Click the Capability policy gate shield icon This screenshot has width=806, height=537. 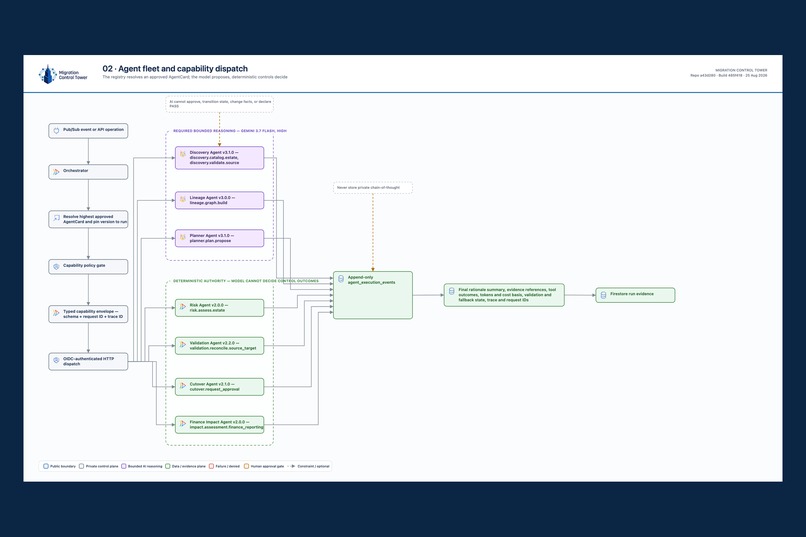57,267
